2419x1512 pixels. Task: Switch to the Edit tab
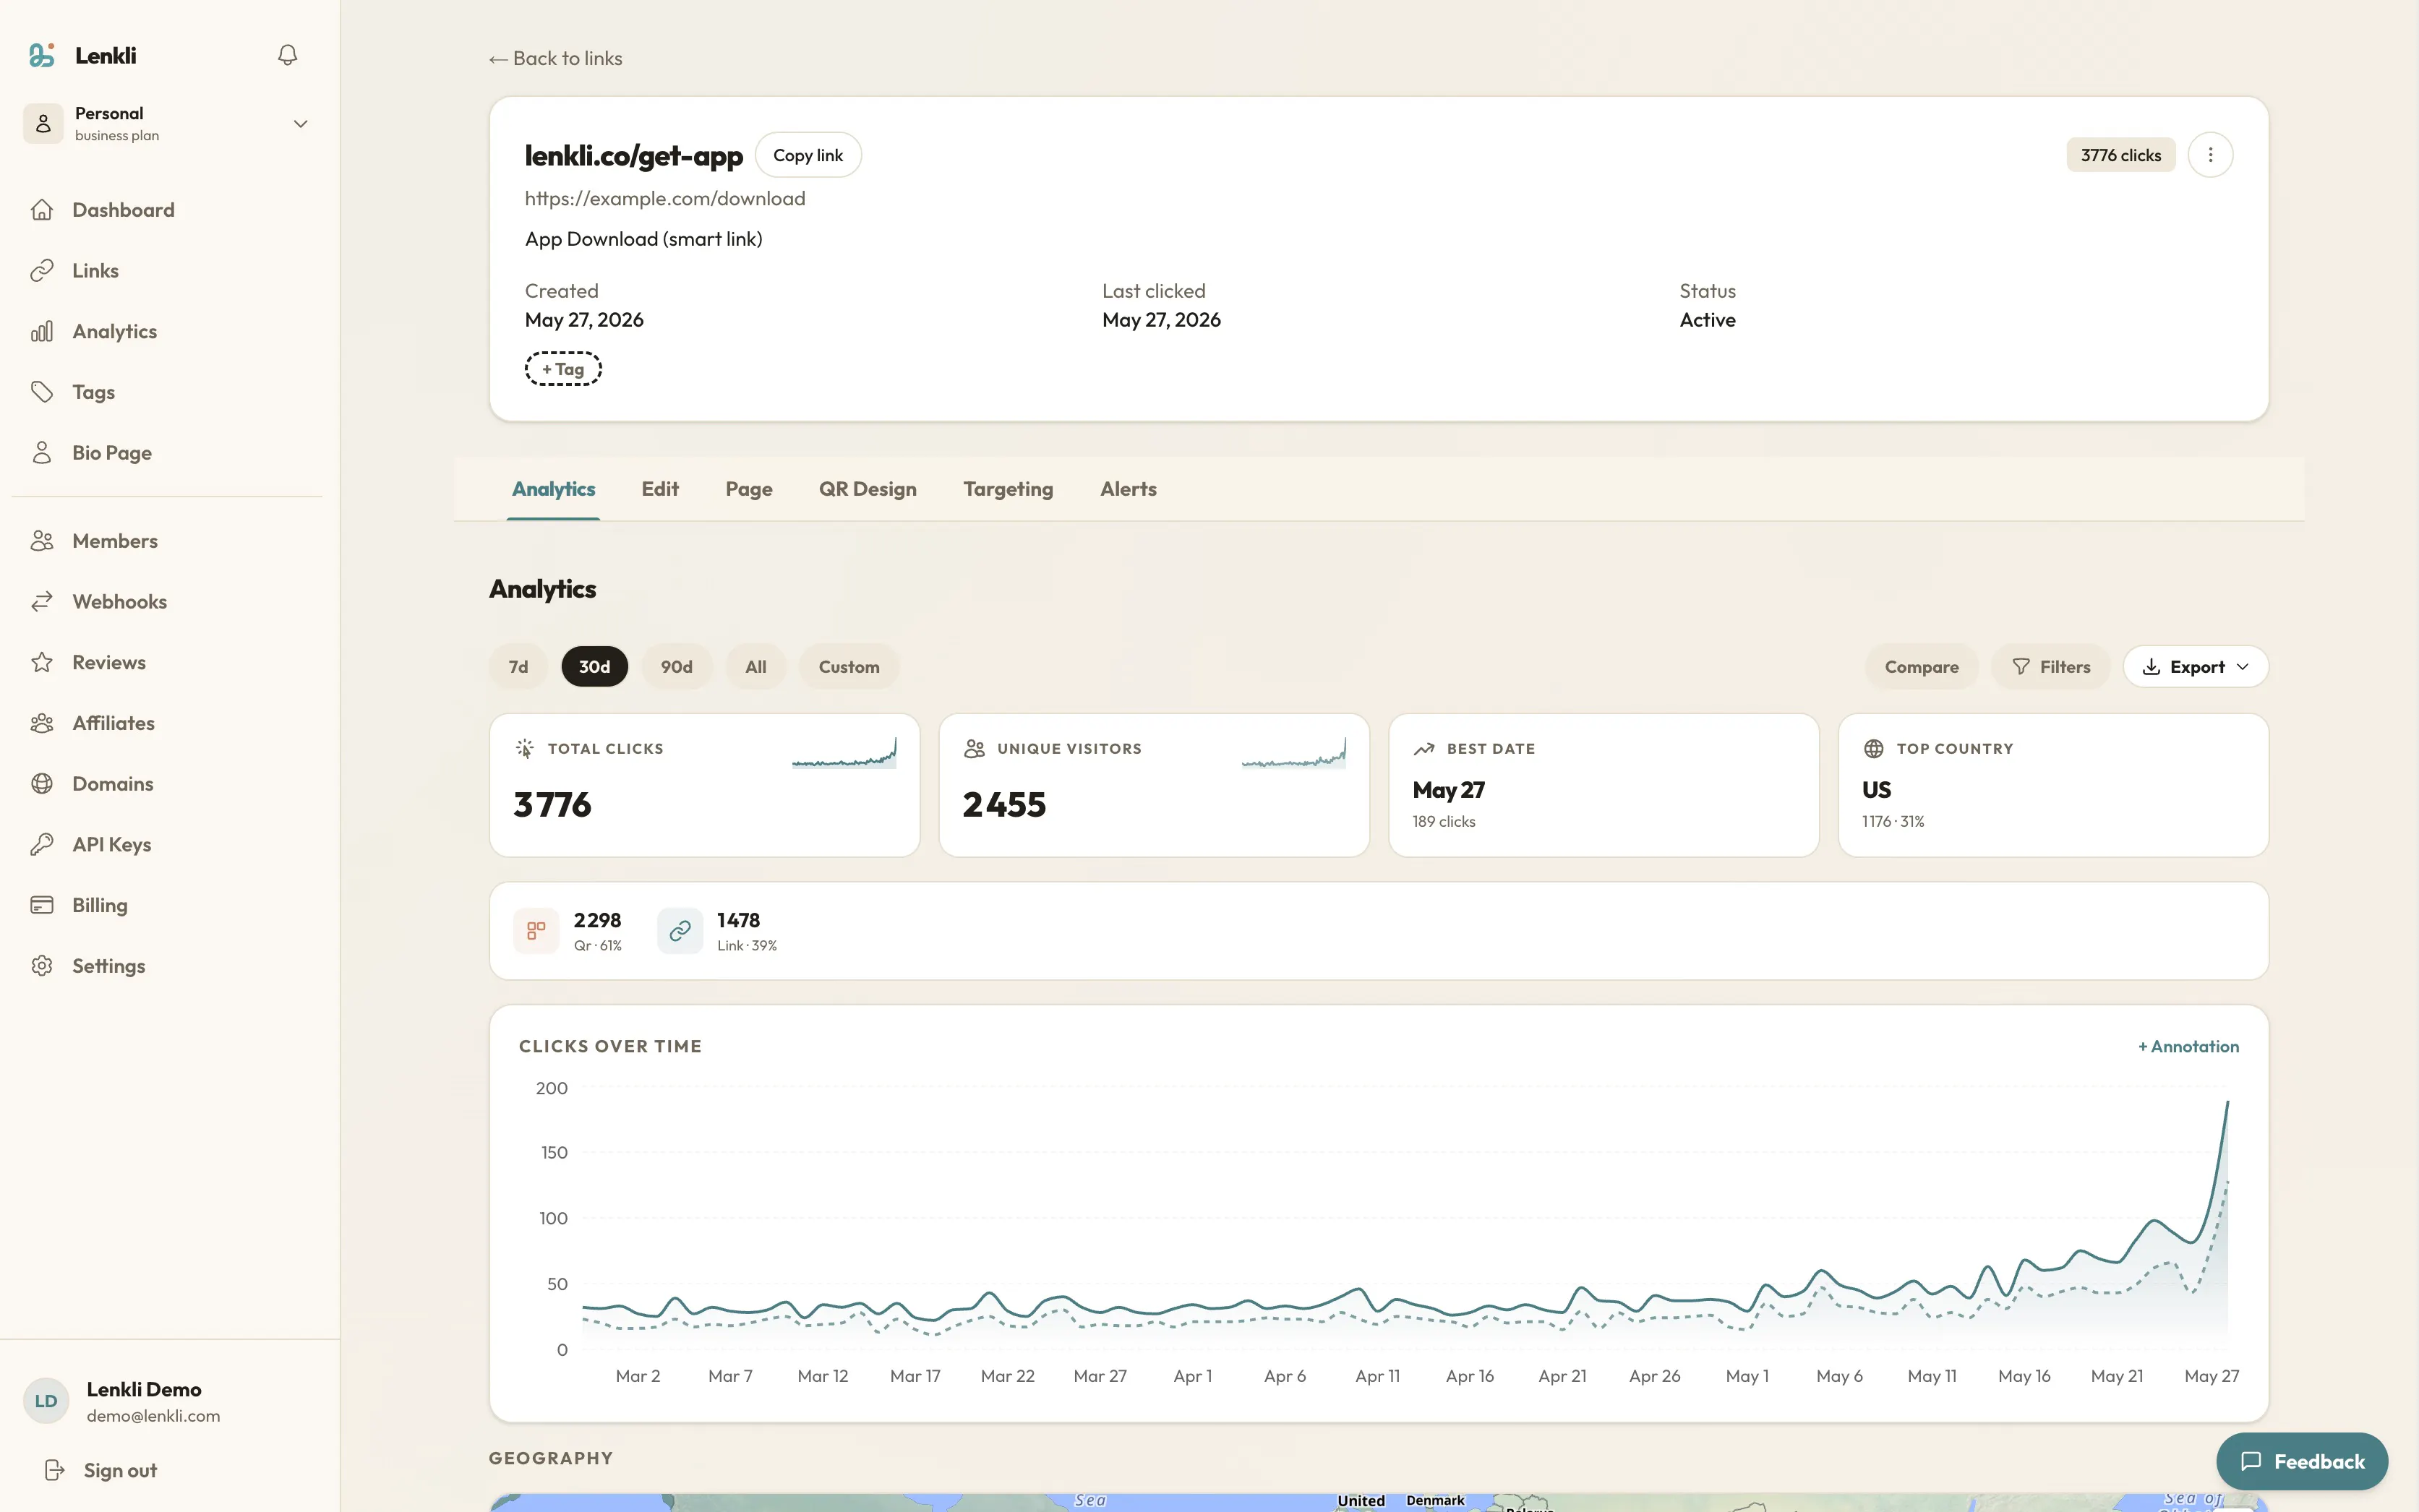[x=660, y=489]
